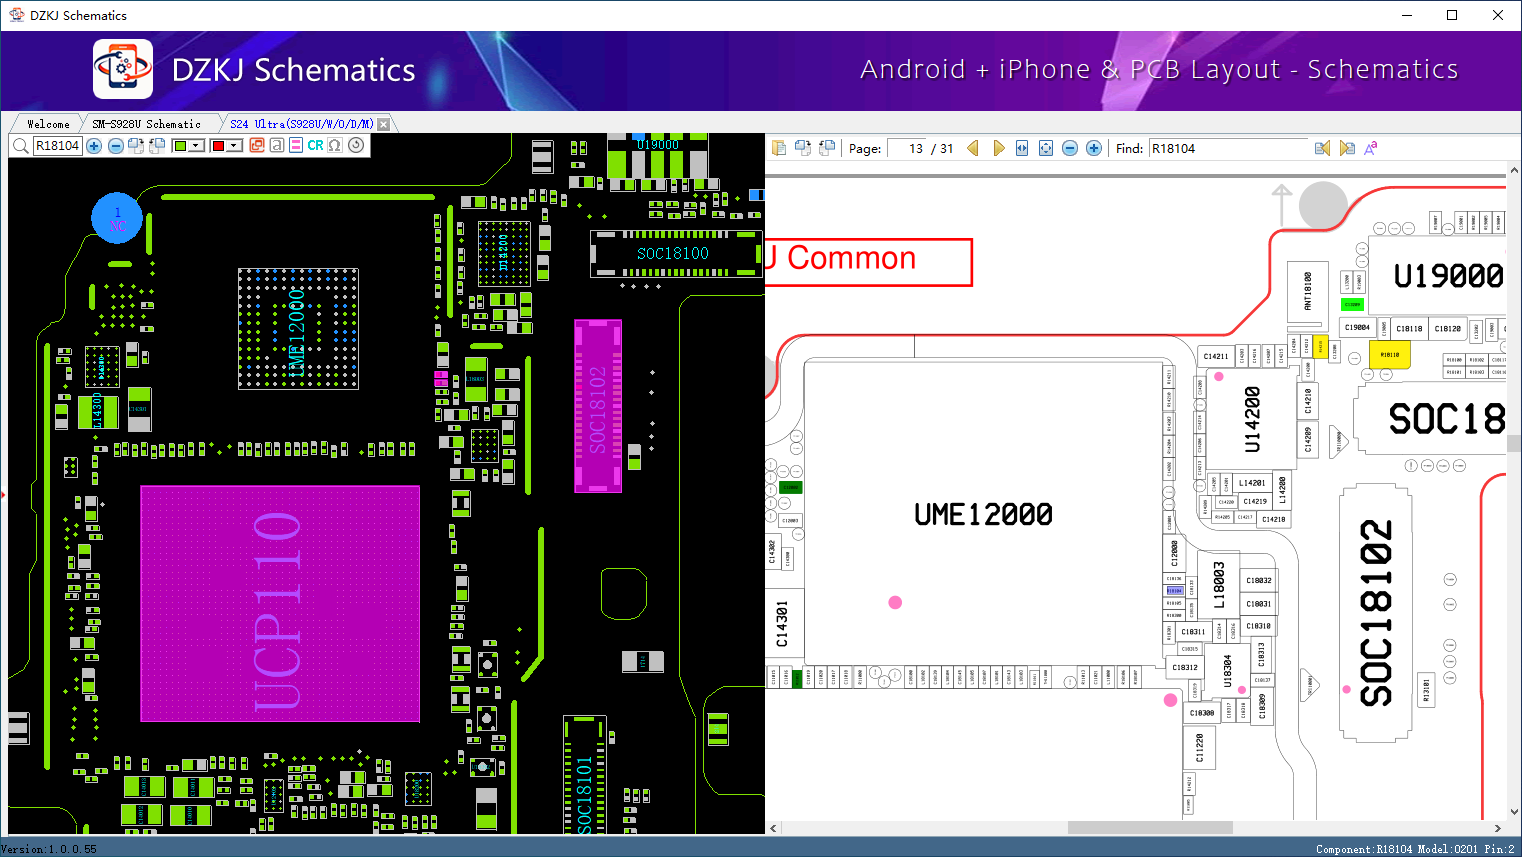Toggle the pink lines layer icon
Screen dimensions: 1522x857
(295, 146)
